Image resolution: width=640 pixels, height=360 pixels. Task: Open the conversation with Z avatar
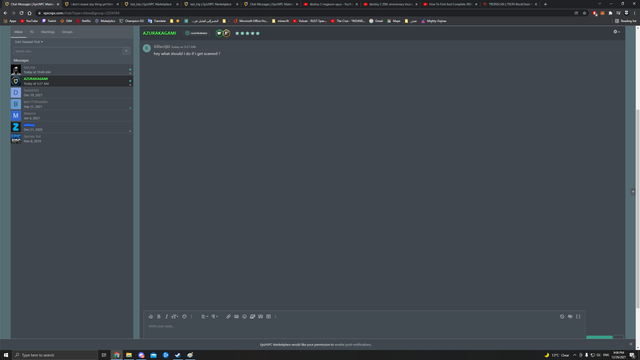(x=72, y=127)
